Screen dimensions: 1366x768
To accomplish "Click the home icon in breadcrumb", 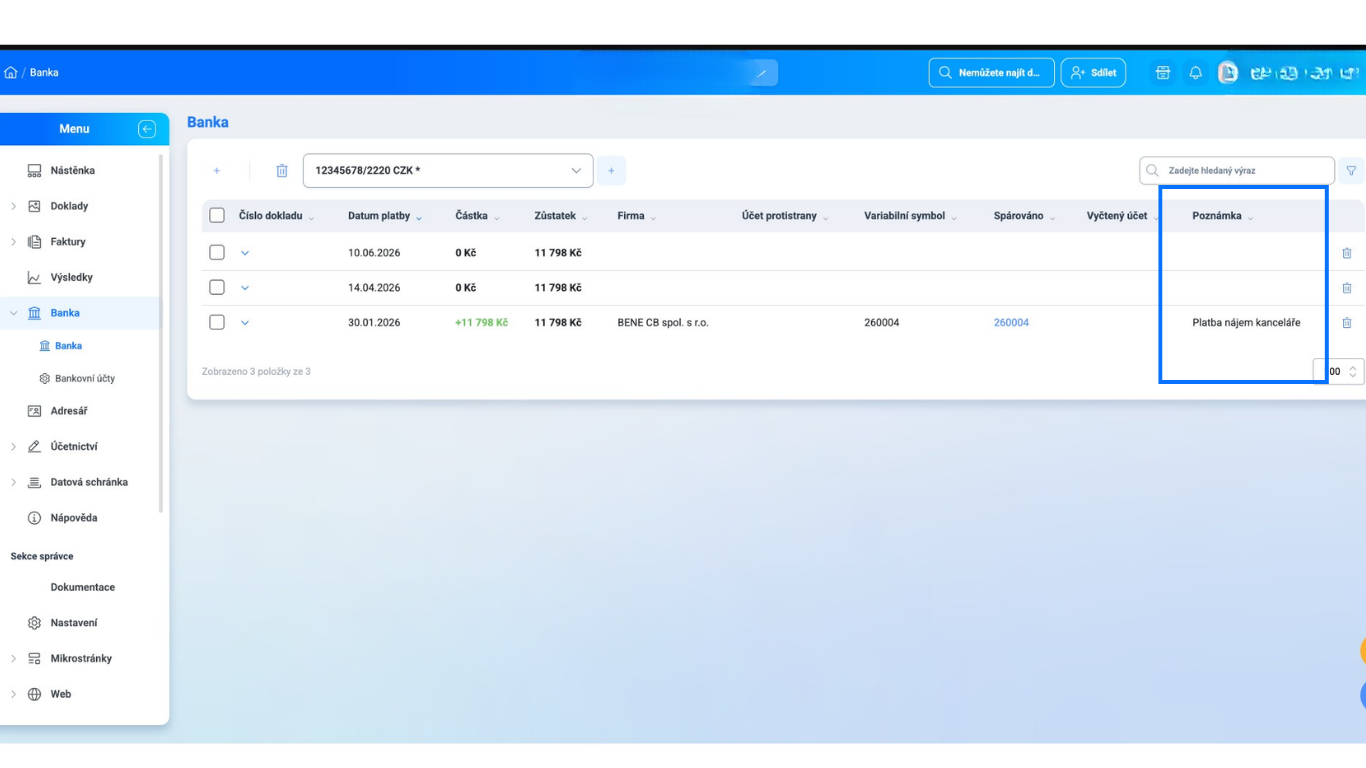I will [x=11, y=73].
